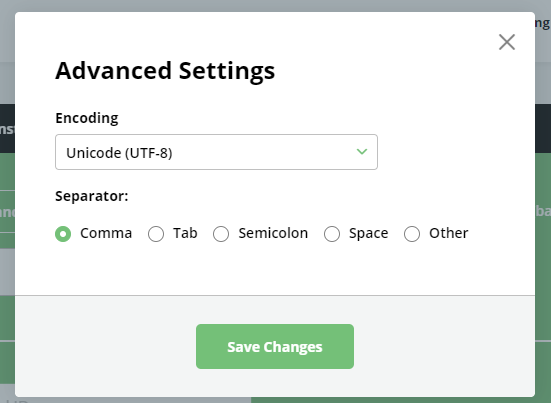Open the Encoding dropdown
Viewport: 551px width, 403px height.
click(x=216, y=152)
